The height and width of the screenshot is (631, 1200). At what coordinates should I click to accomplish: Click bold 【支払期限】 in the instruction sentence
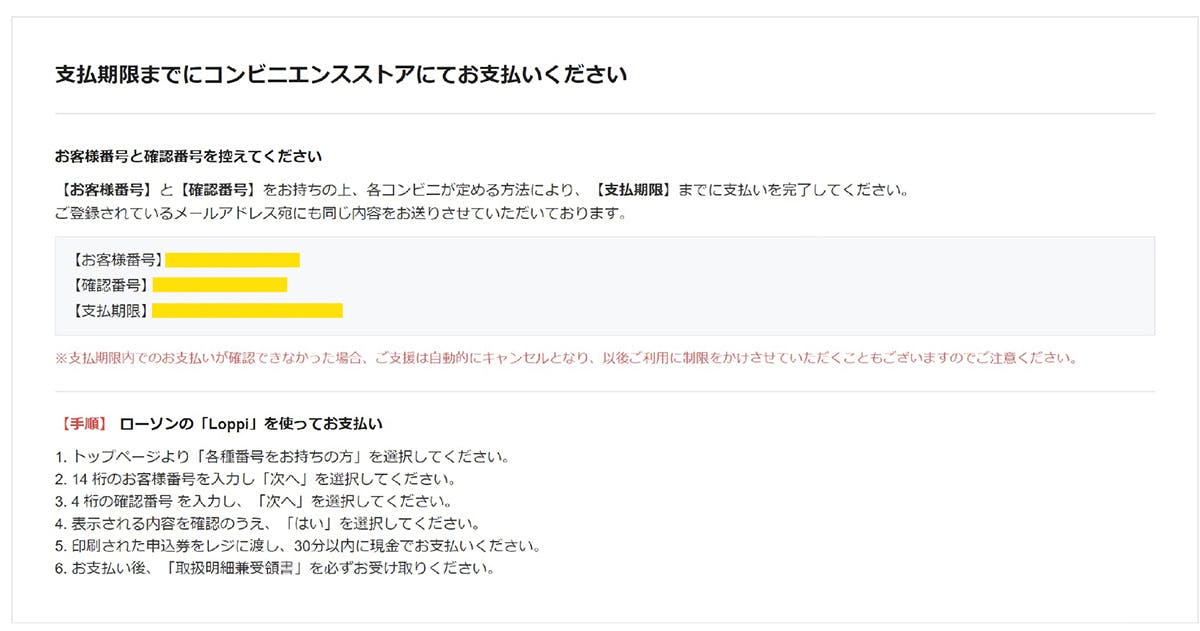[x=632, y=189]
